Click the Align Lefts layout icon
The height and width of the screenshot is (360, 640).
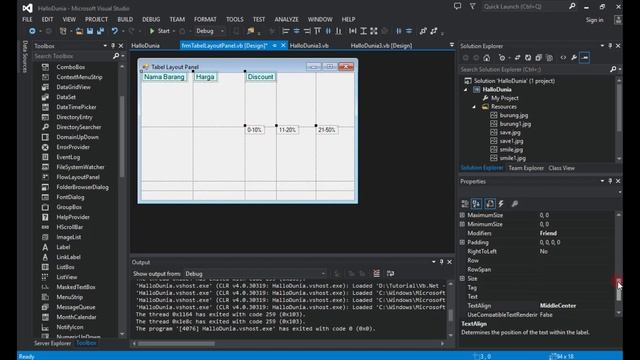286,31
